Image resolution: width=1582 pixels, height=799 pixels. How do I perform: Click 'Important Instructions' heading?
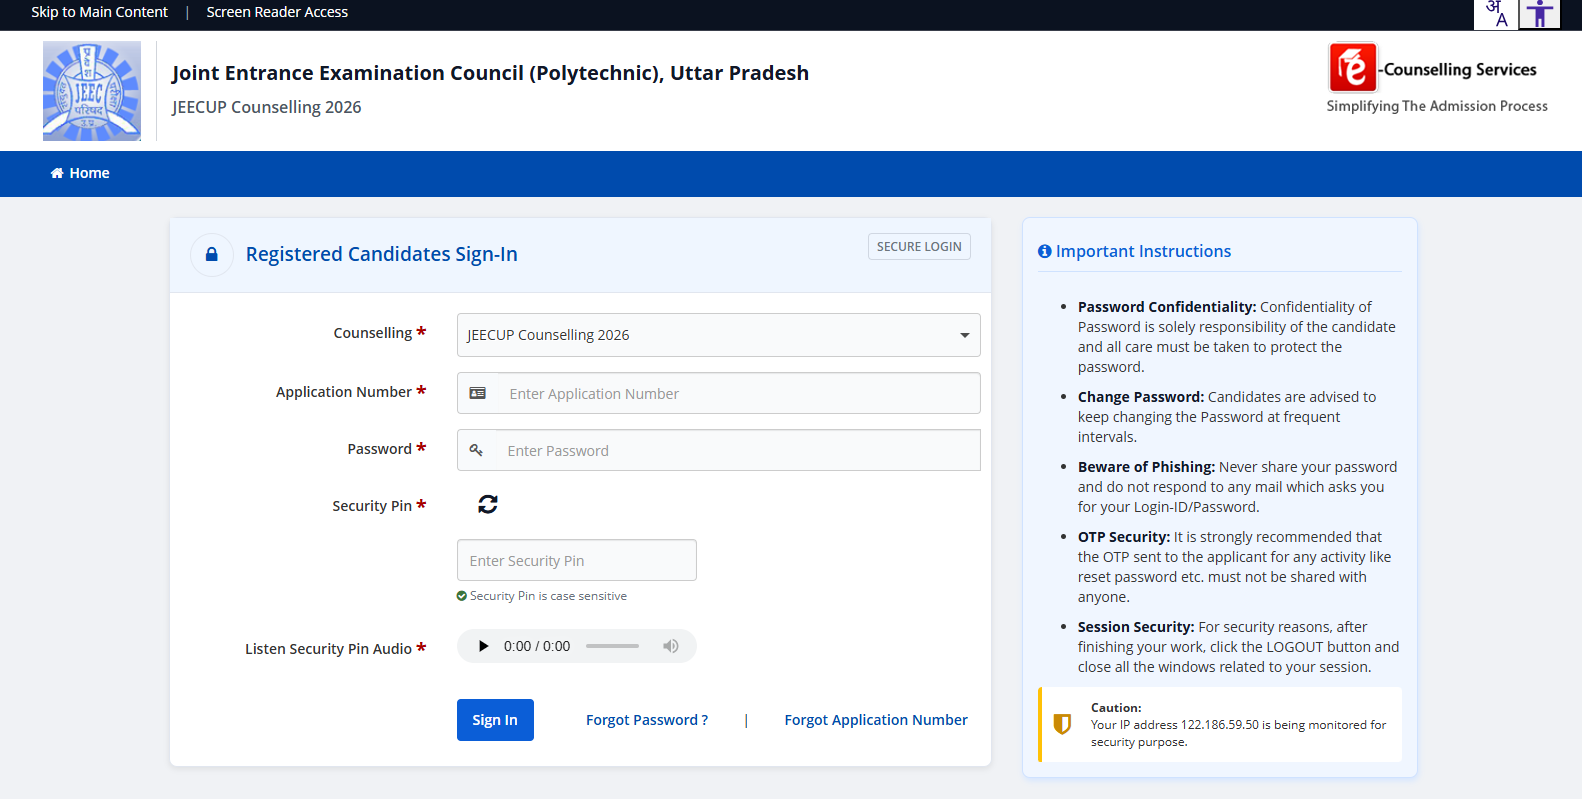pos(1143,252)
